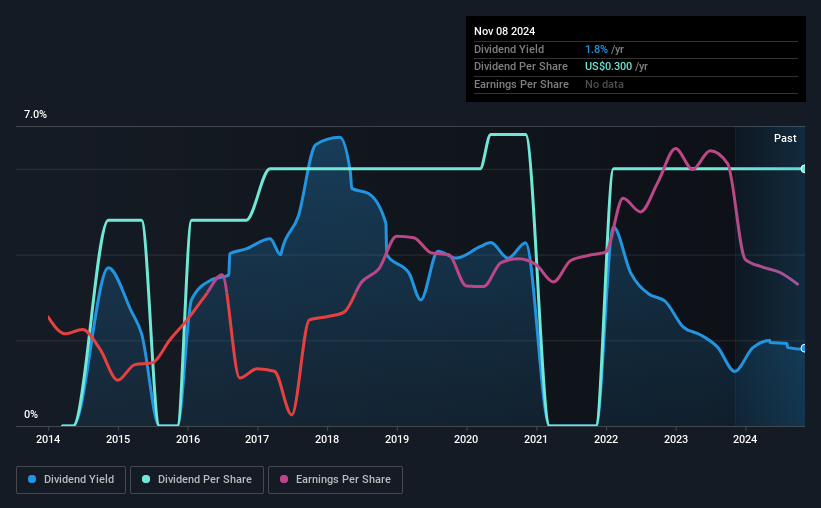Click the 2024 x-axis label
Image resolution: width=821 pixels, height=508 pixels.
[x=745, y=439]
